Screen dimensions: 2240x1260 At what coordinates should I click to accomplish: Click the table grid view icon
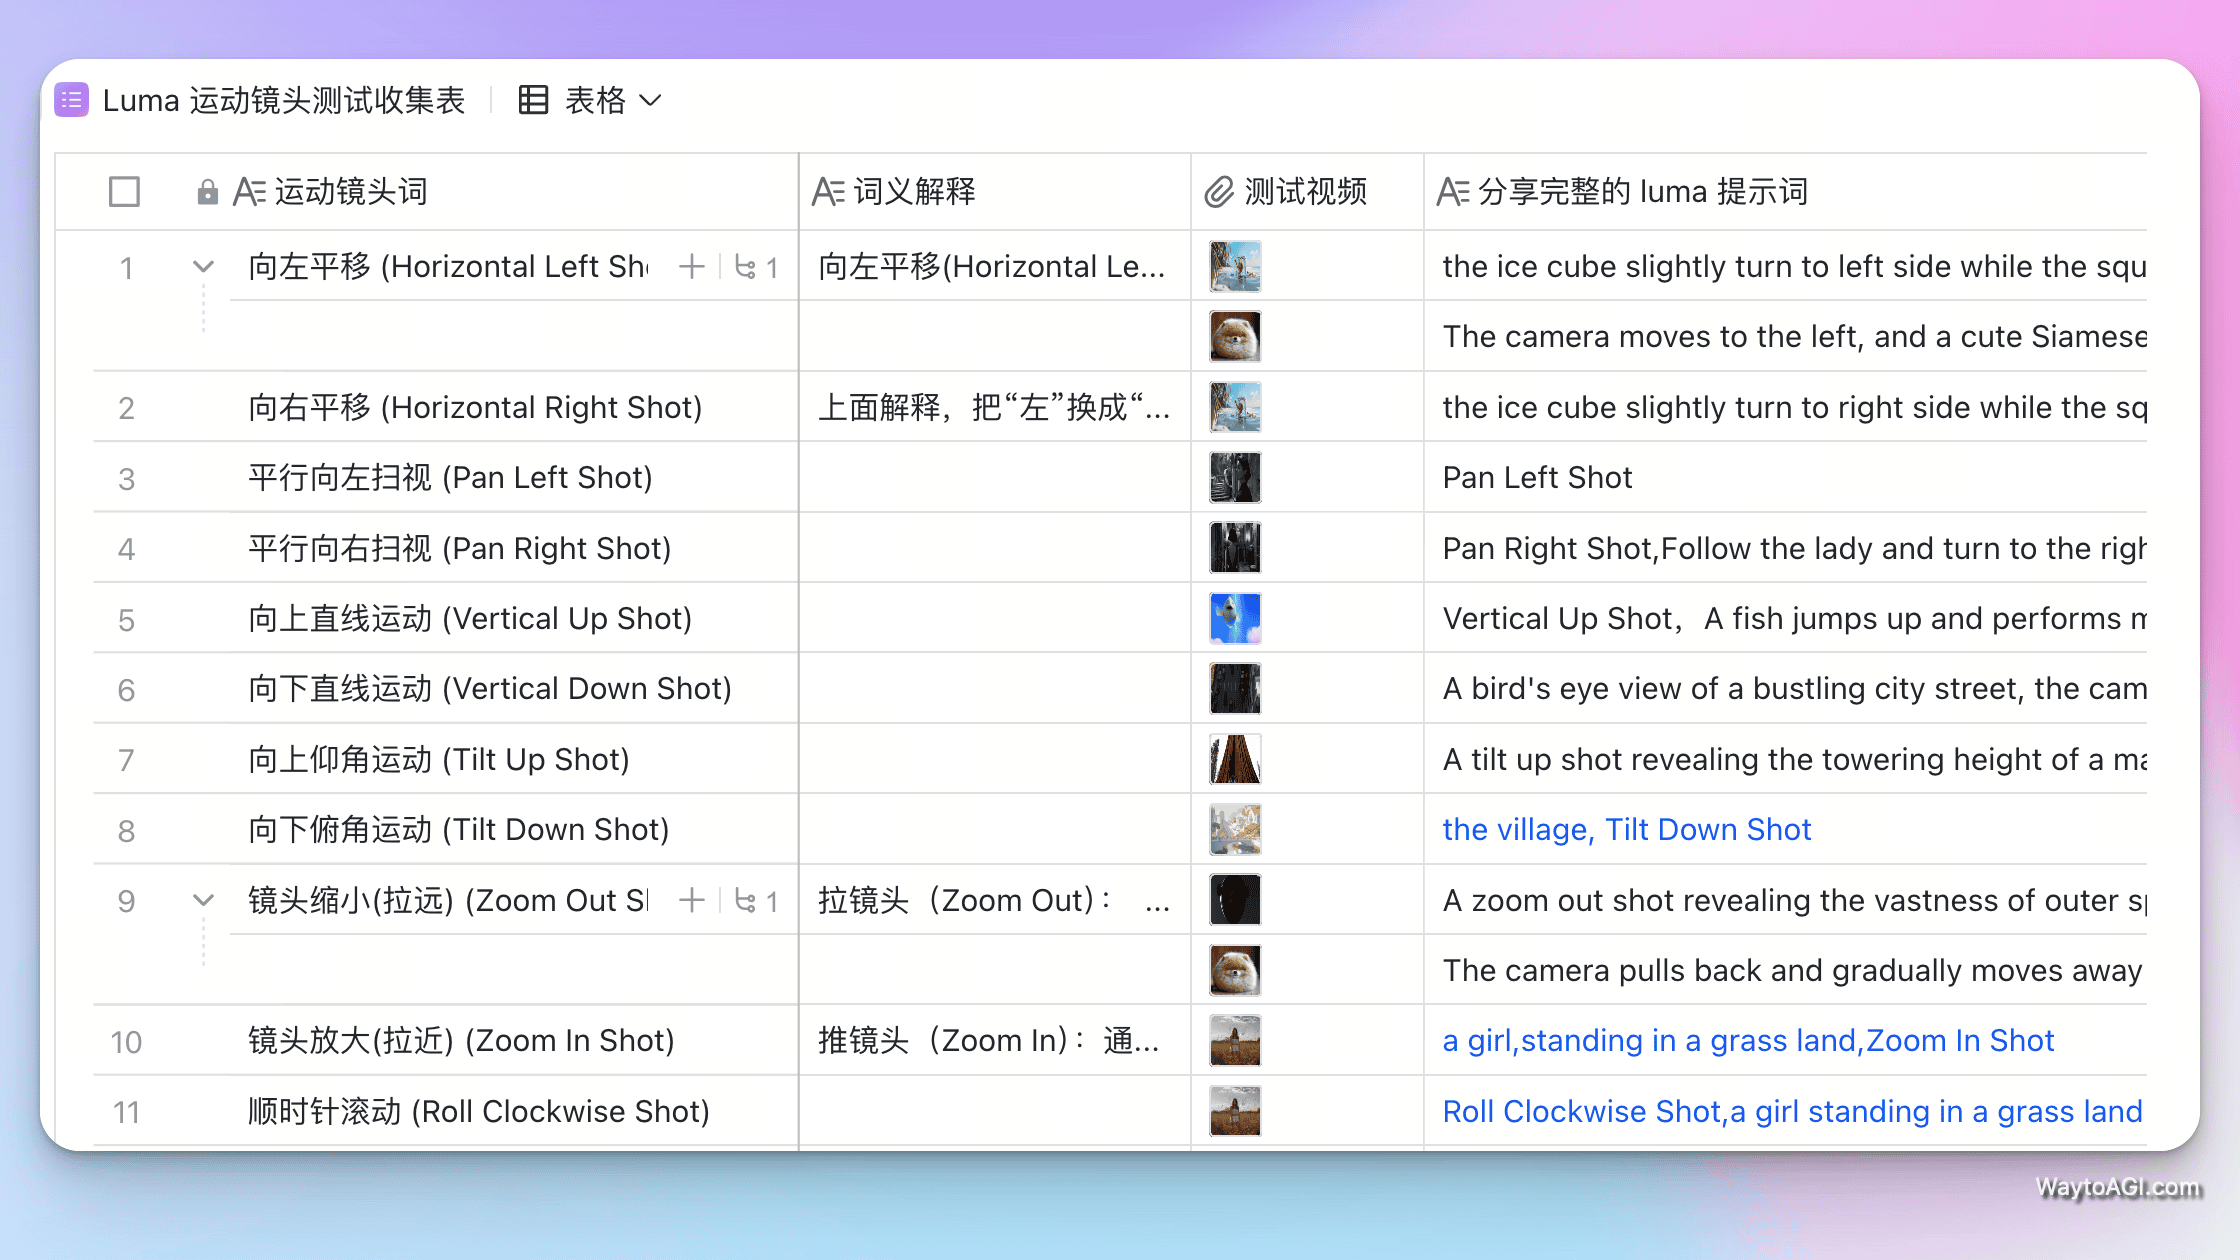coord(533,100)
